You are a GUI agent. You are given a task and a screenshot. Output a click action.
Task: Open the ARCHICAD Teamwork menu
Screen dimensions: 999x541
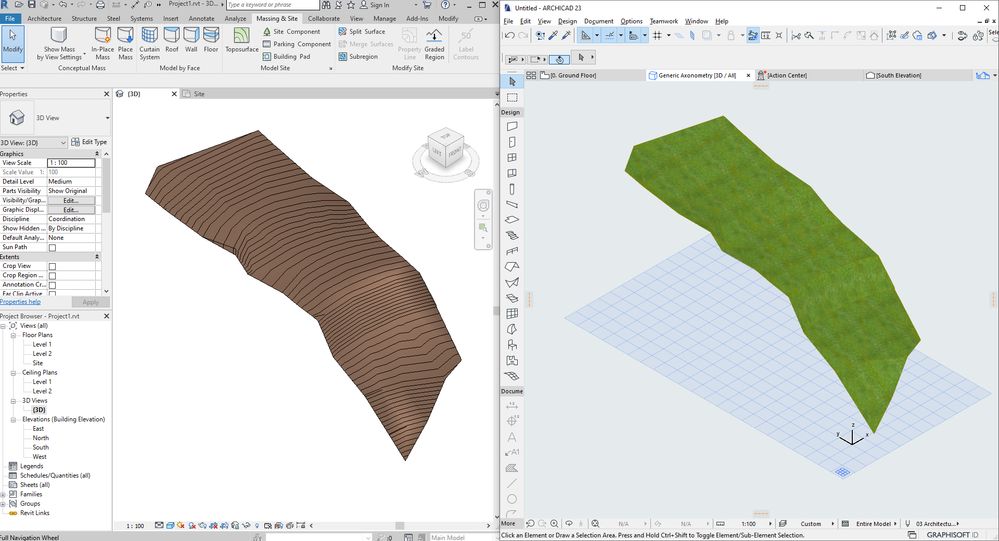tap(663, 21)
